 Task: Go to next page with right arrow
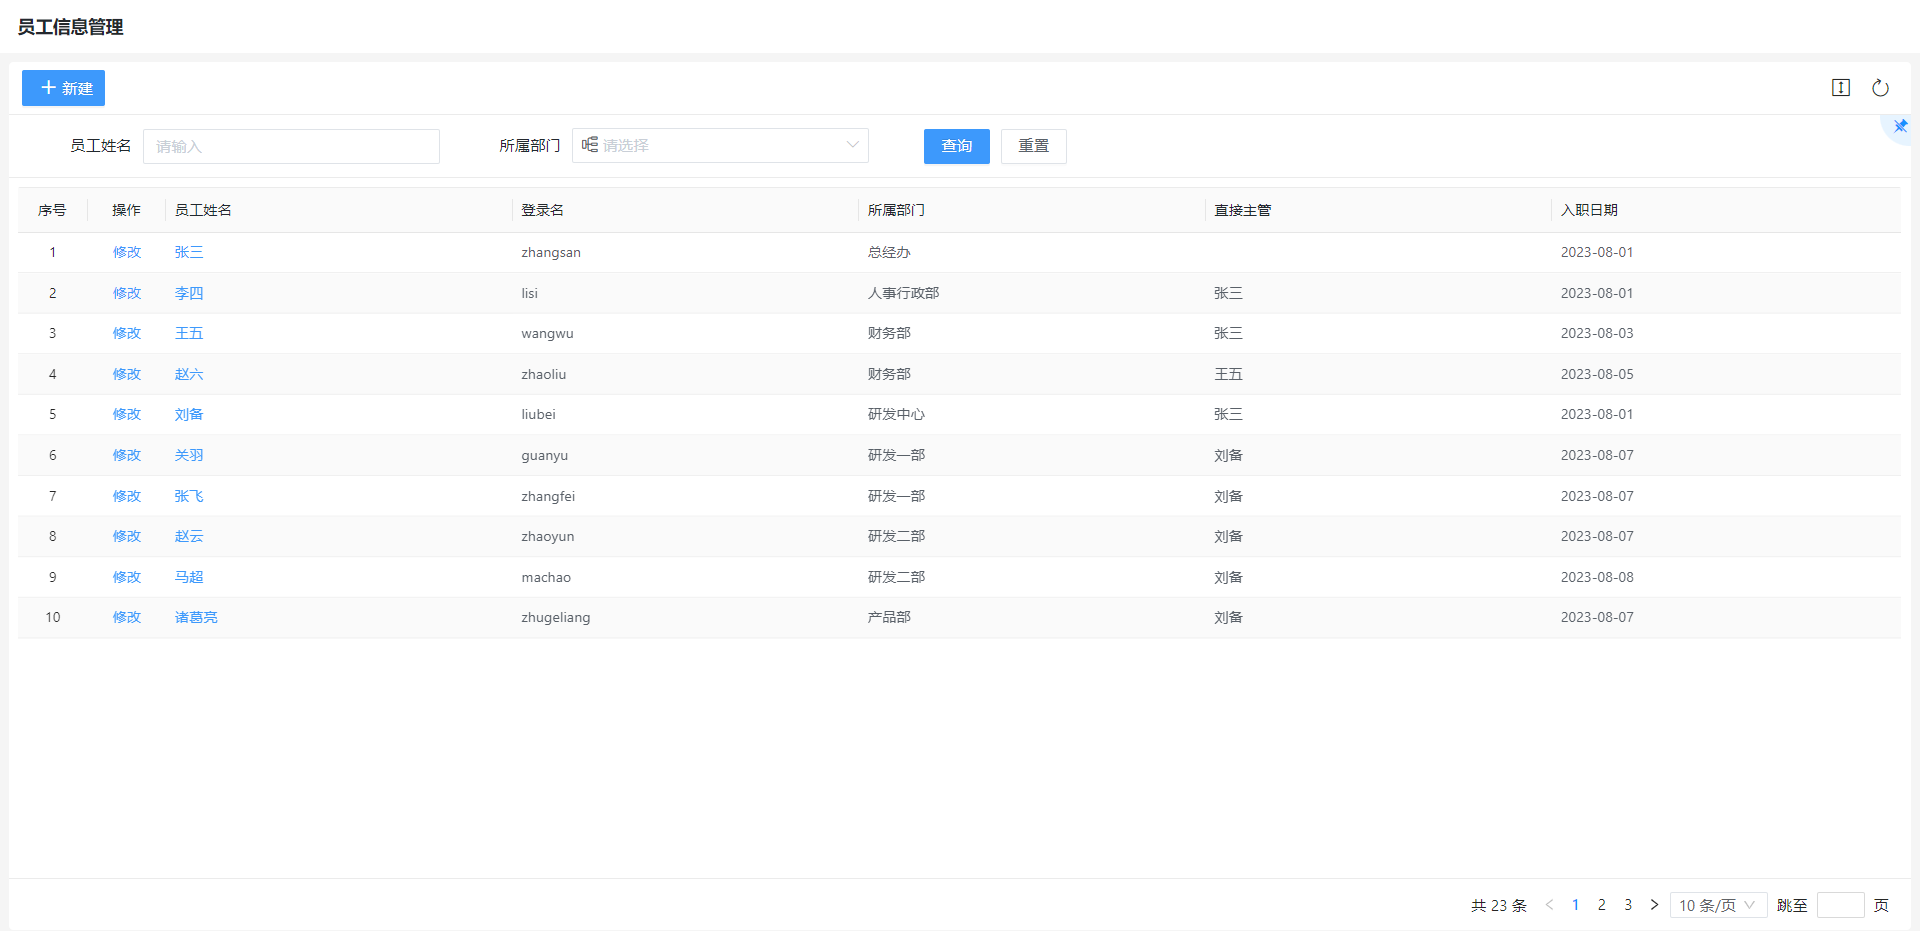coord(1654,905)
